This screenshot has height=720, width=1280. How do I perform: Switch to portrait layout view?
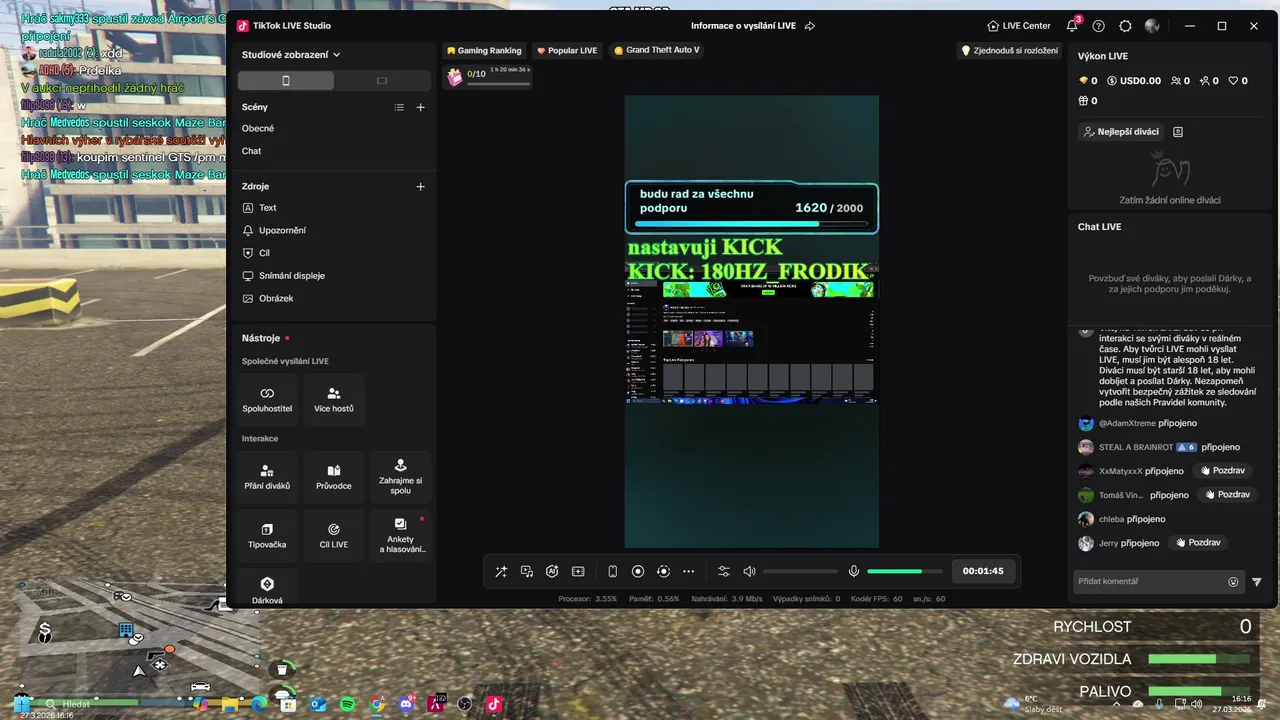[x=286, y=80]
